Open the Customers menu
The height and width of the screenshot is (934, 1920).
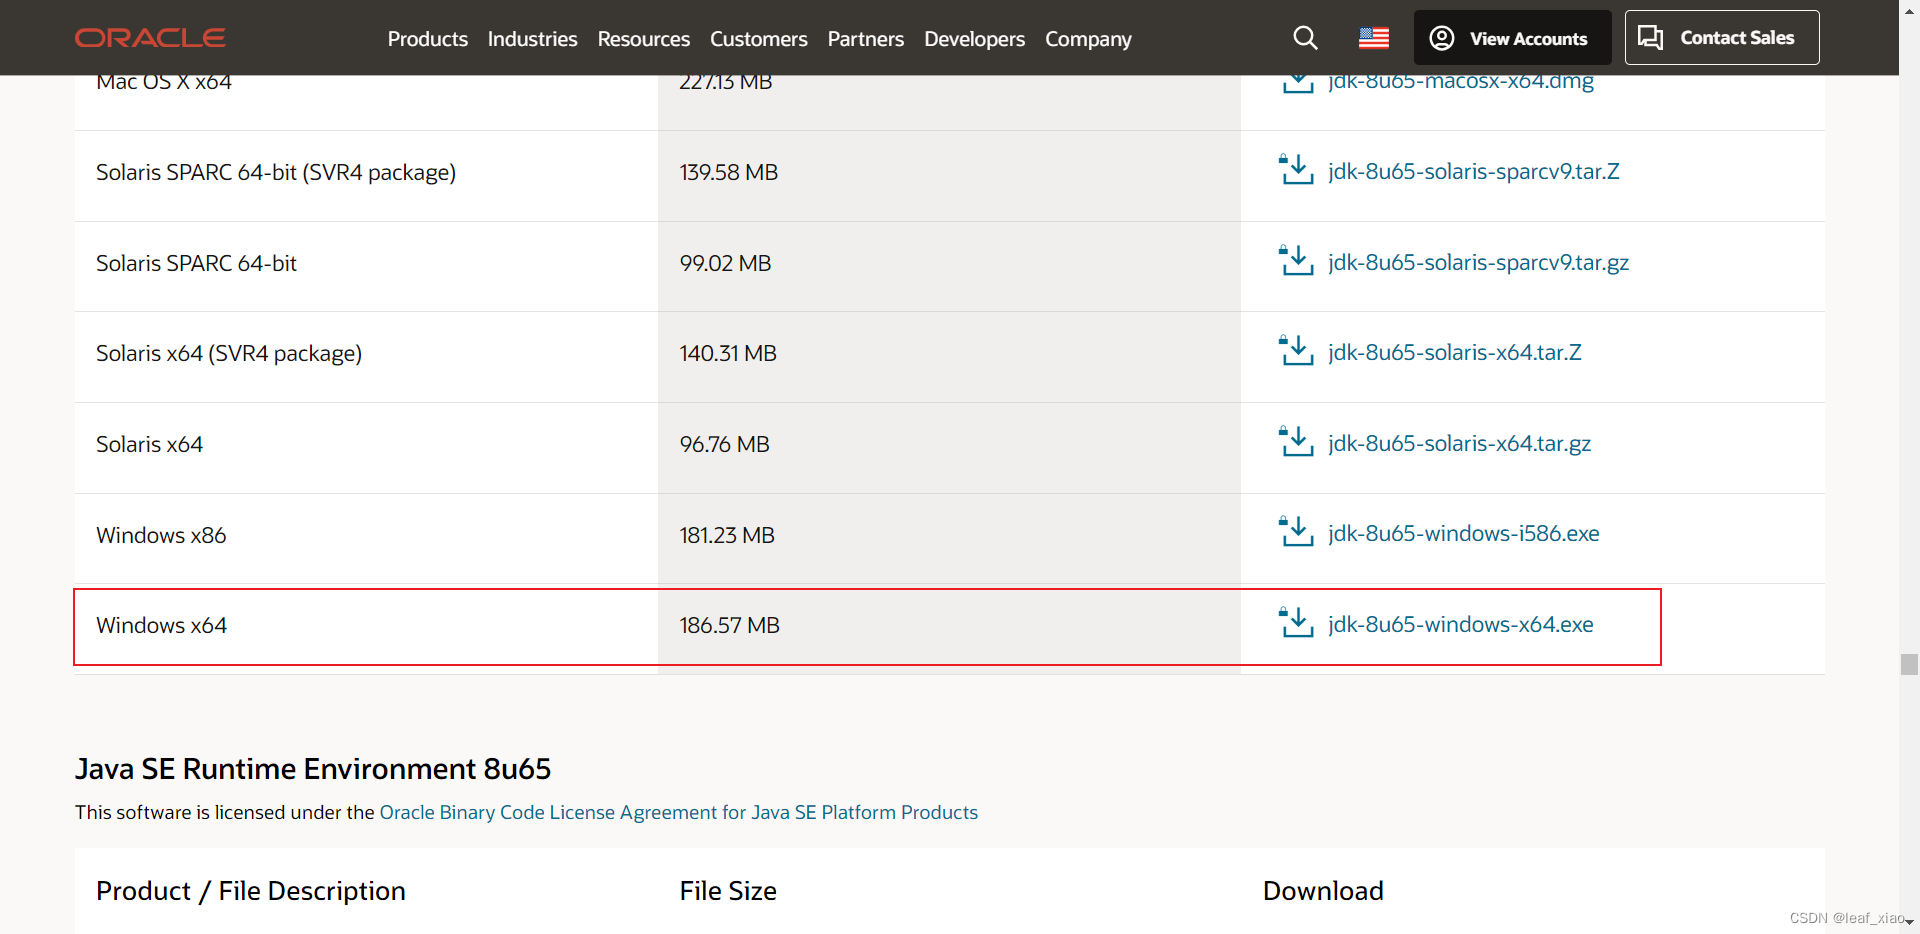pos(758,39)
